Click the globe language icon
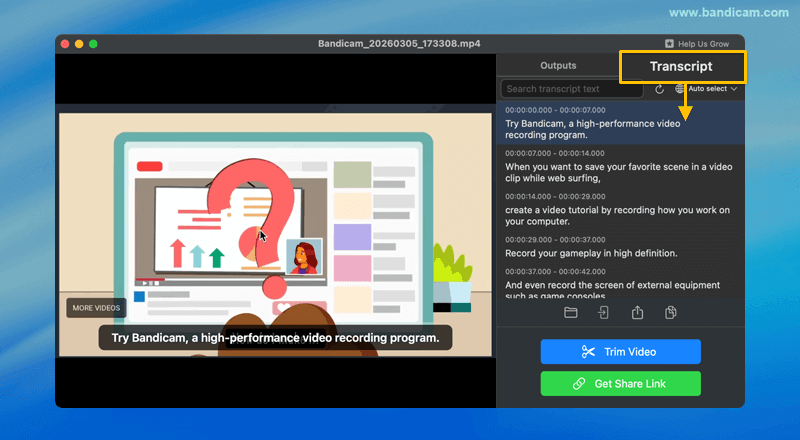This screenshot has height=440, width=800. (681, 89)
